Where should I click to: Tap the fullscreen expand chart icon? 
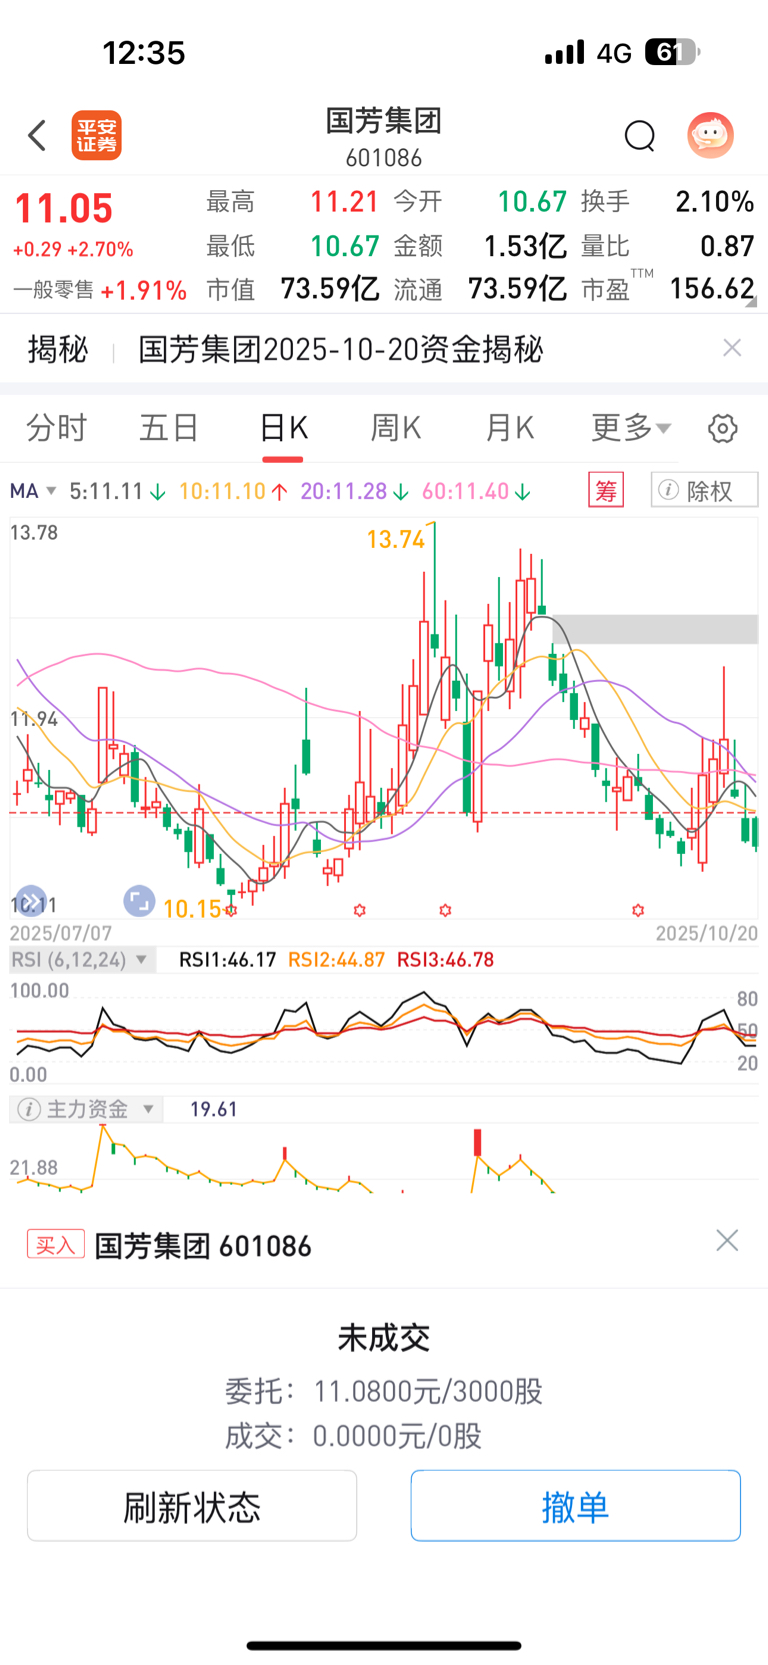[x=139, y=900]
